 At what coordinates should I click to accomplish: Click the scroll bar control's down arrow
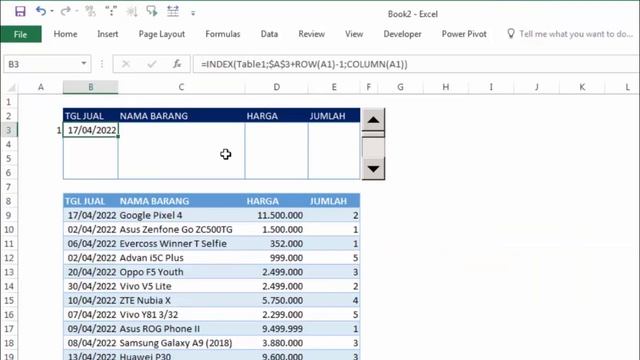(x=373, y=168)
